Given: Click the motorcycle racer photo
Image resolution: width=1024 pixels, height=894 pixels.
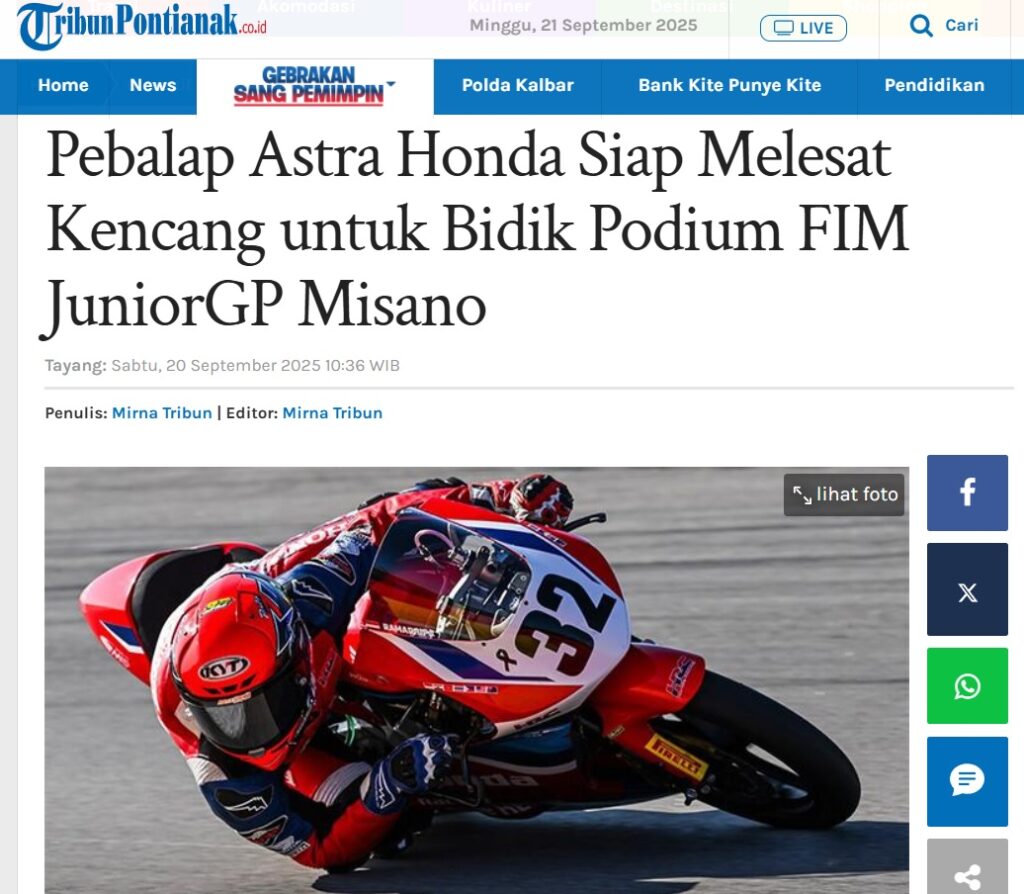Looking at the screenshot, I should [477, 679].
